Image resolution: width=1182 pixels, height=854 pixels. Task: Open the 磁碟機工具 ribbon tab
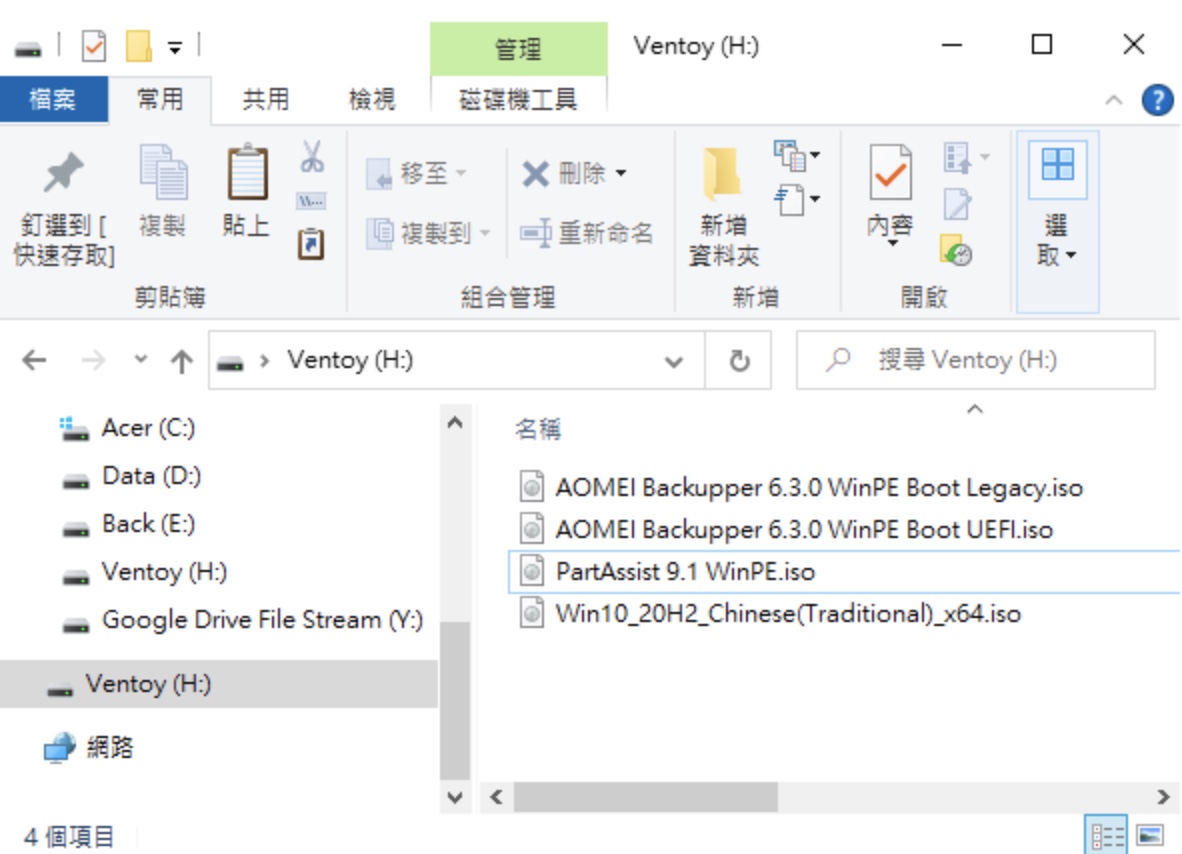pos(519,99)
